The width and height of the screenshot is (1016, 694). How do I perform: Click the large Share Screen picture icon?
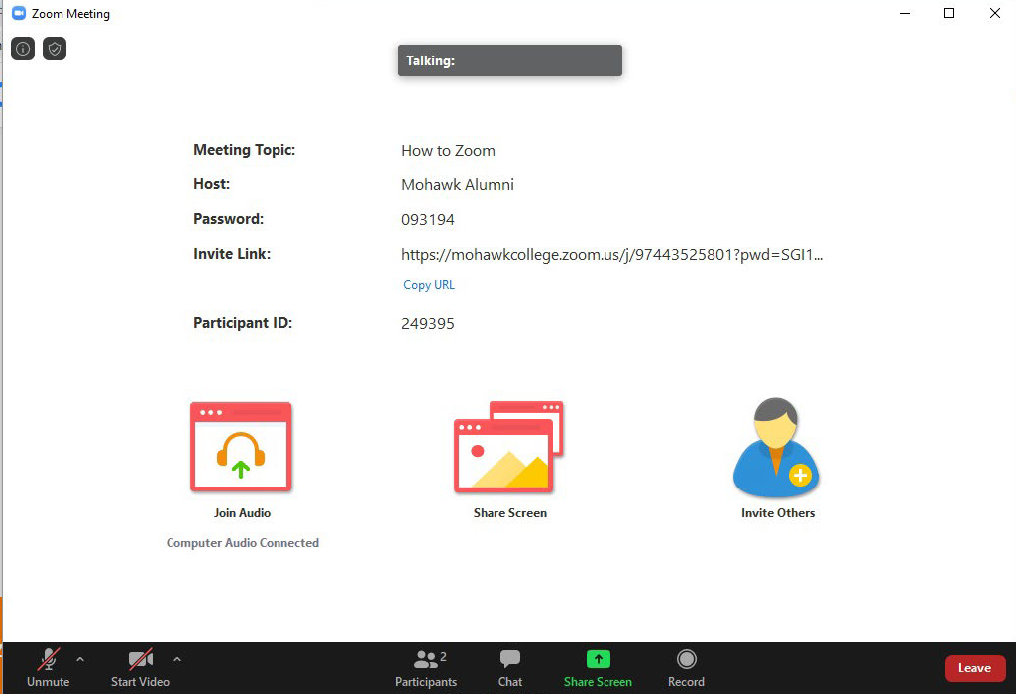[x=509, y=447]
